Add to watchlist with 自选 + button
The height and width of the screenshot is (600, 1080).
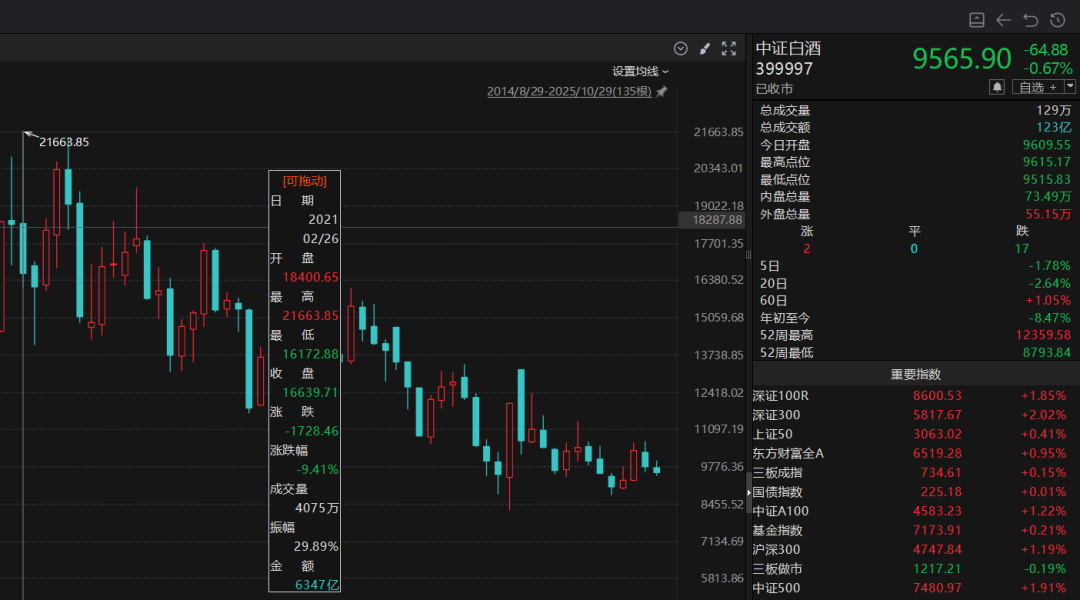point(1037,87)
